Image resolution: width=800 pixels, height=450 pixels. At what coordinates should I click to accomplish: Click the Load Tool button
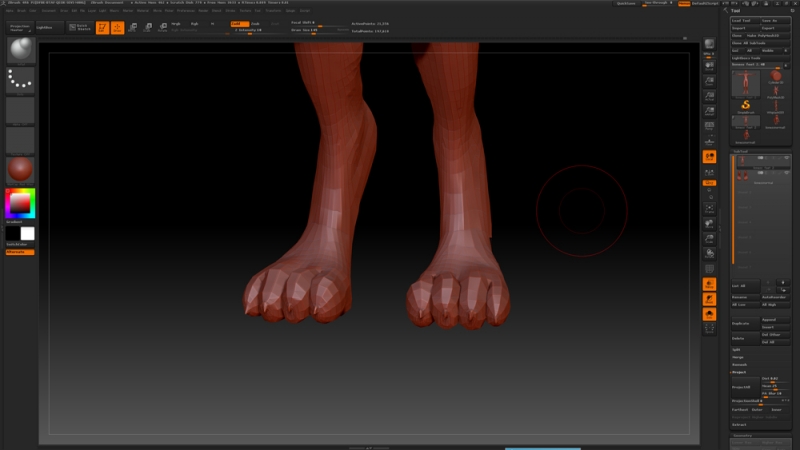(x=744, y=20)
